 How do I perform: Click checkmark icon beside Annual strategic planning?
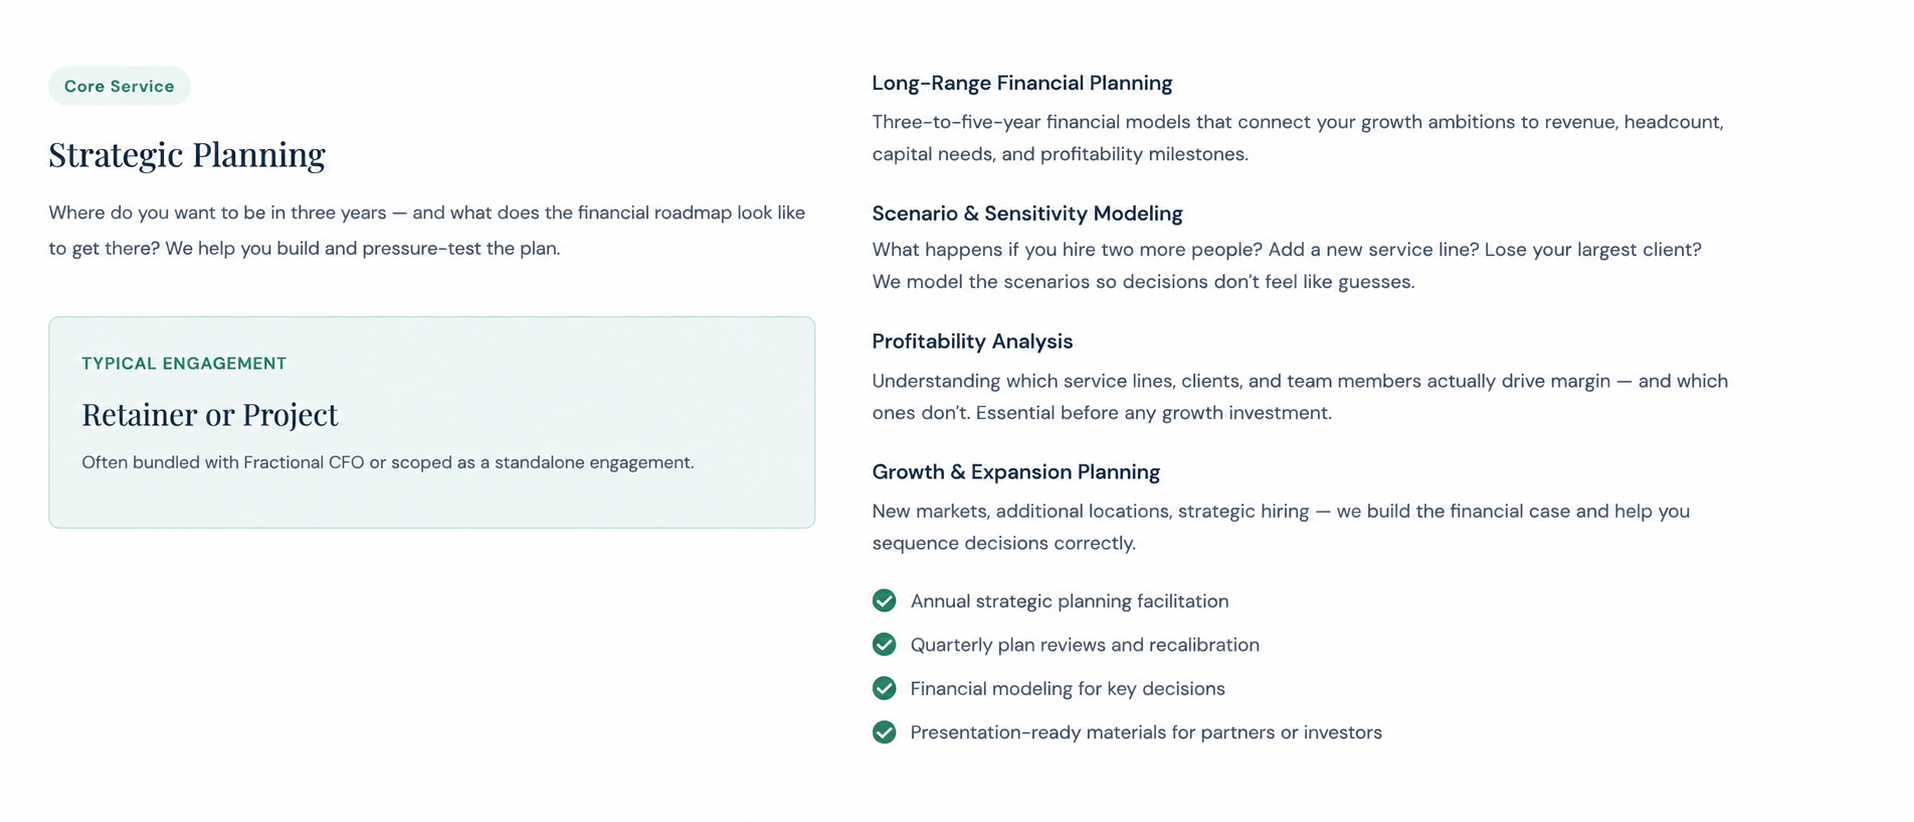[884, 600]
